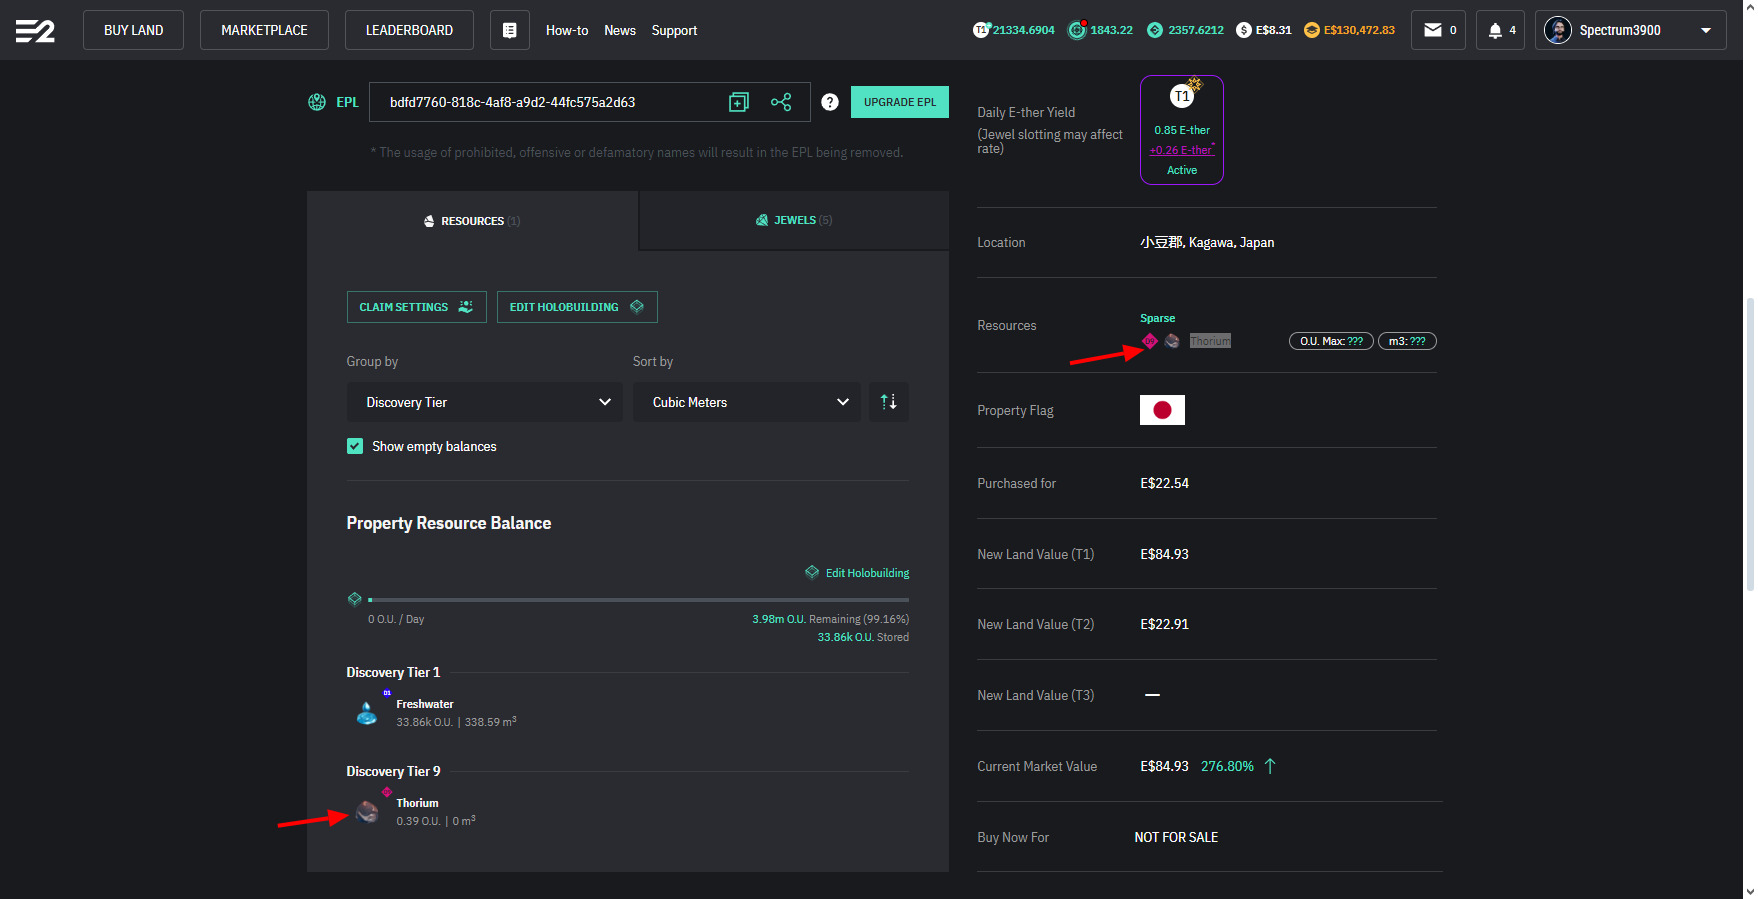Open the Sort by Cubic Meters dropdown
The height and width of the screenshot is (899, 1758).
(746, 402)
